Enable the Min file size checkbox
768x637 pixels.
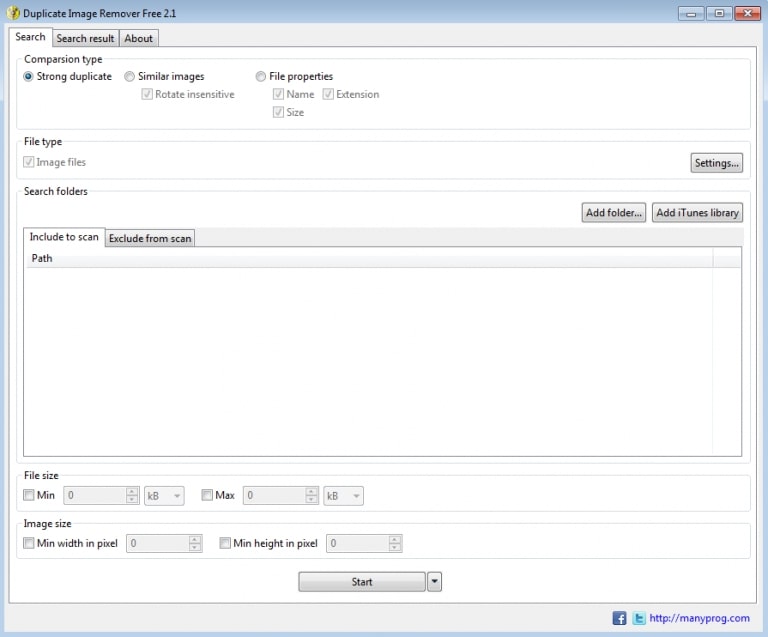pyautogui.click(x=29, y=495)
